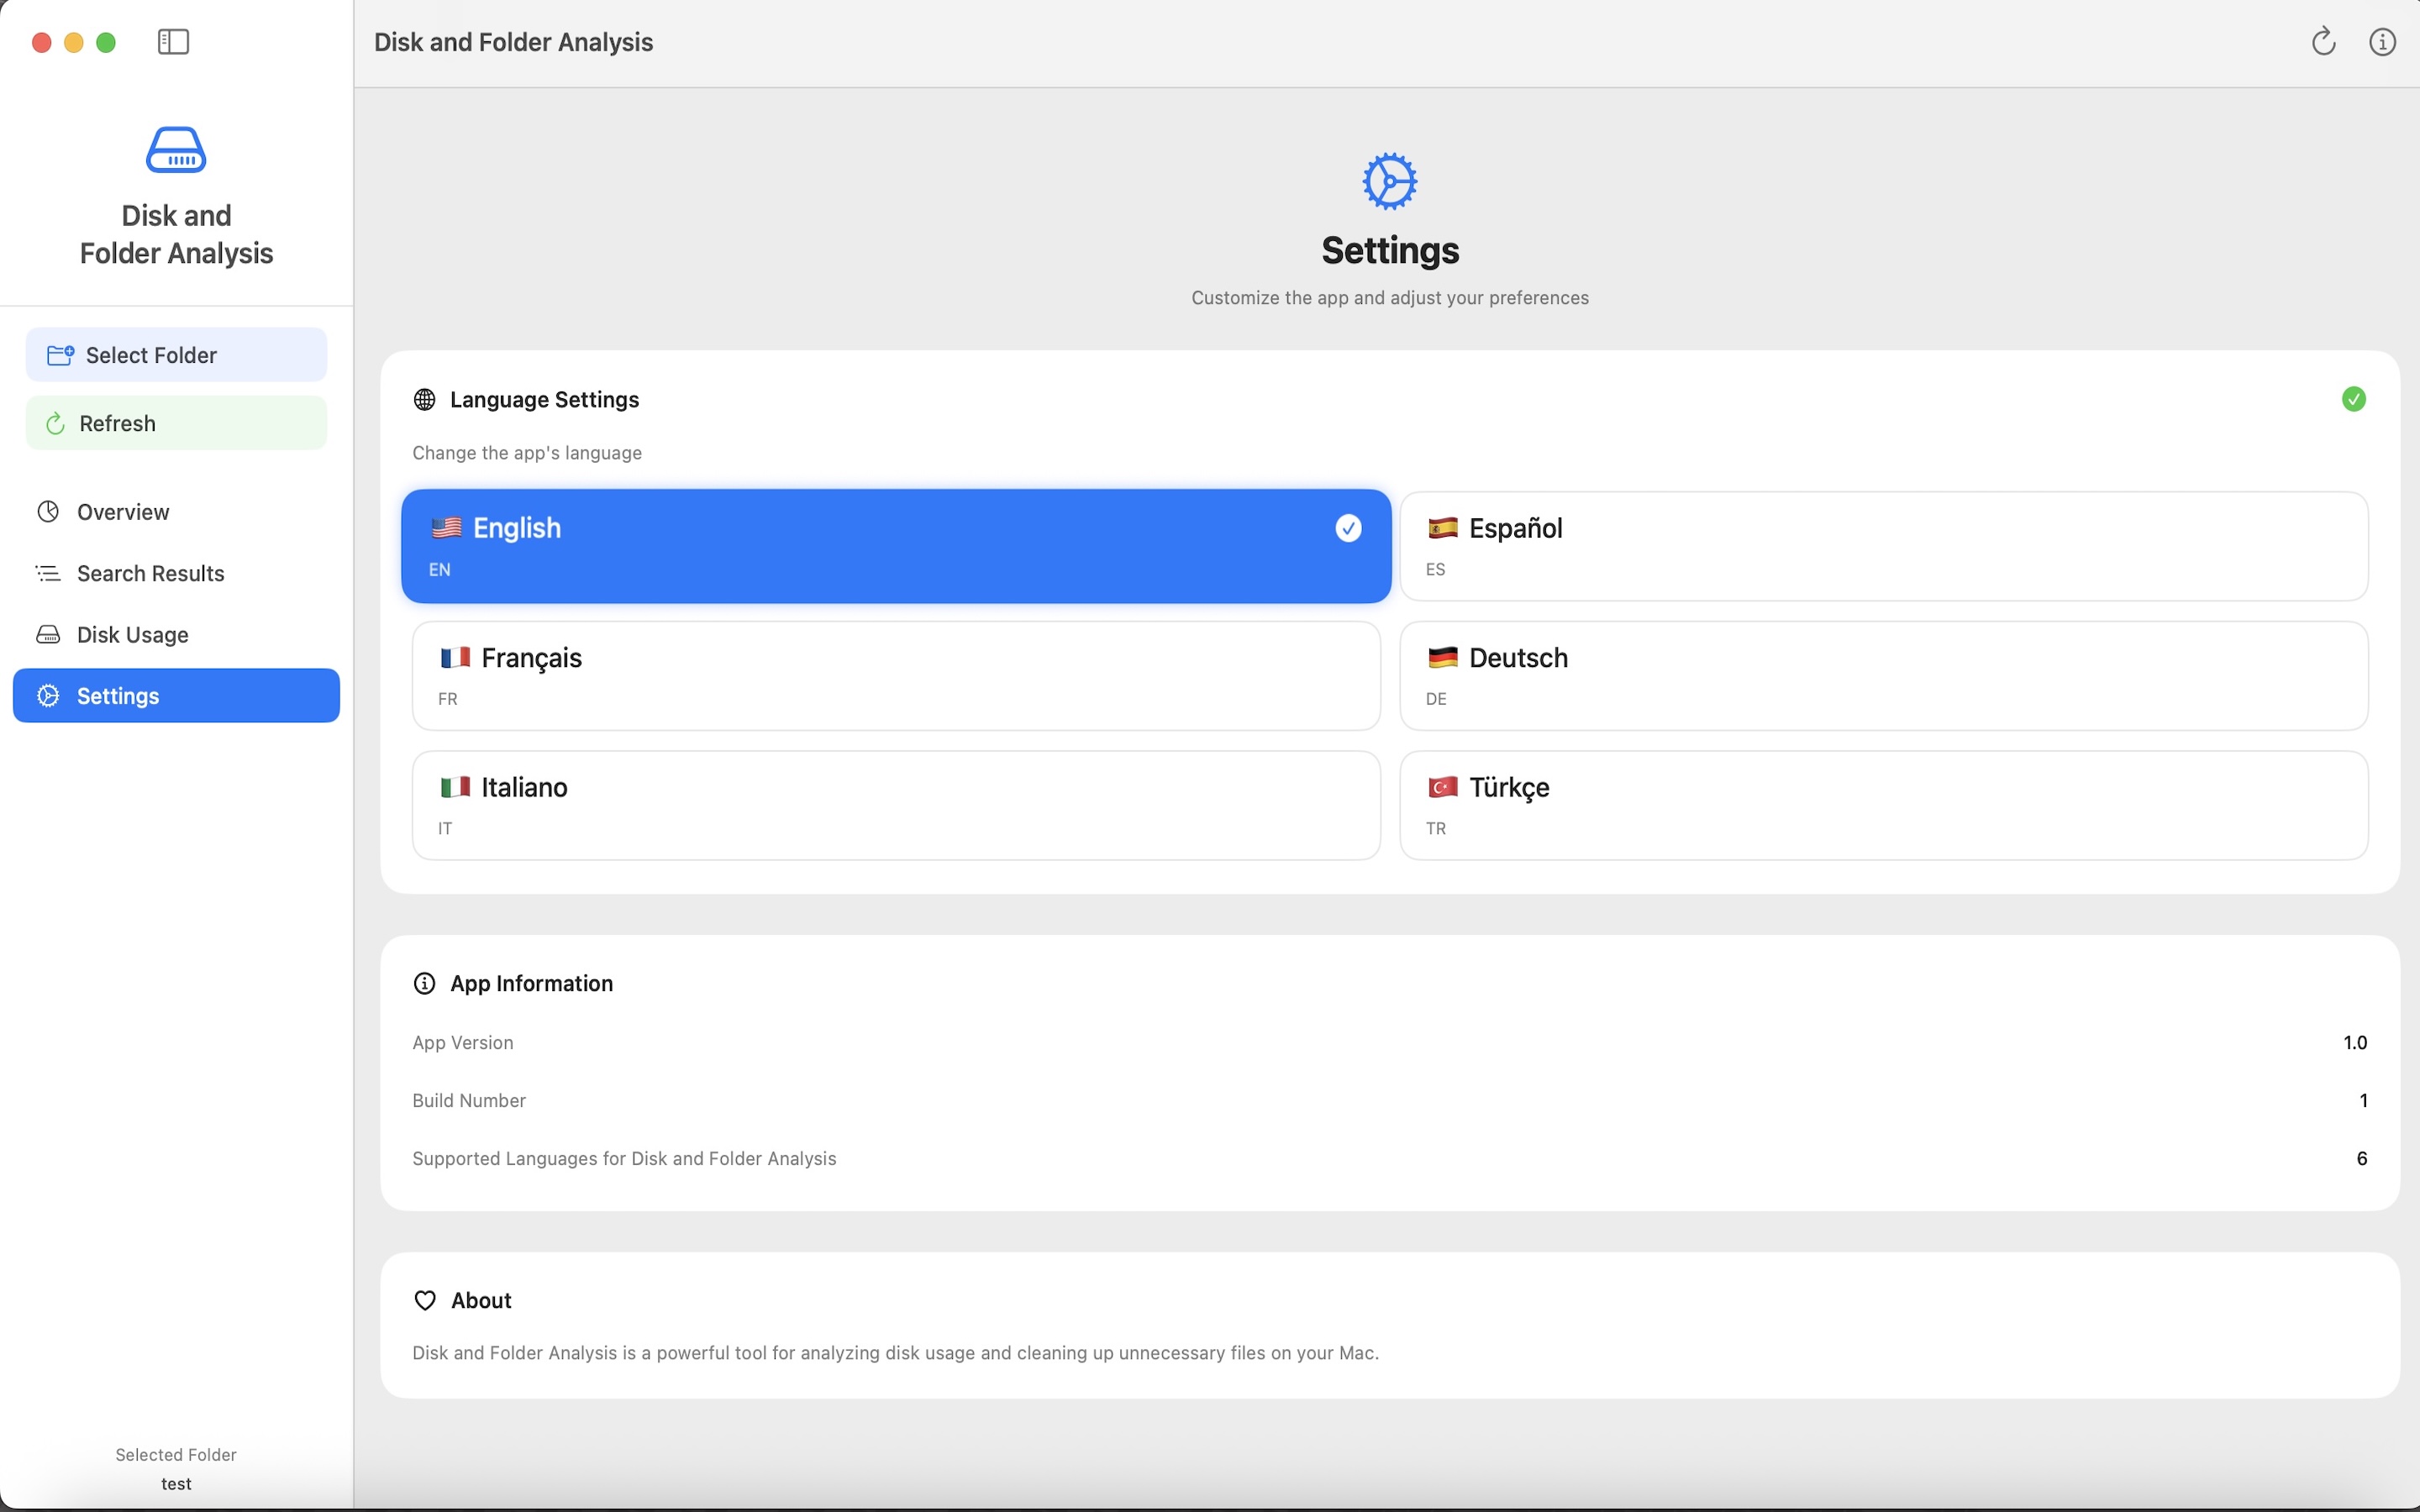Click the disk drive logo in the sidebar
Screen dimensions: 2420x1512
(x=176, y=150)
